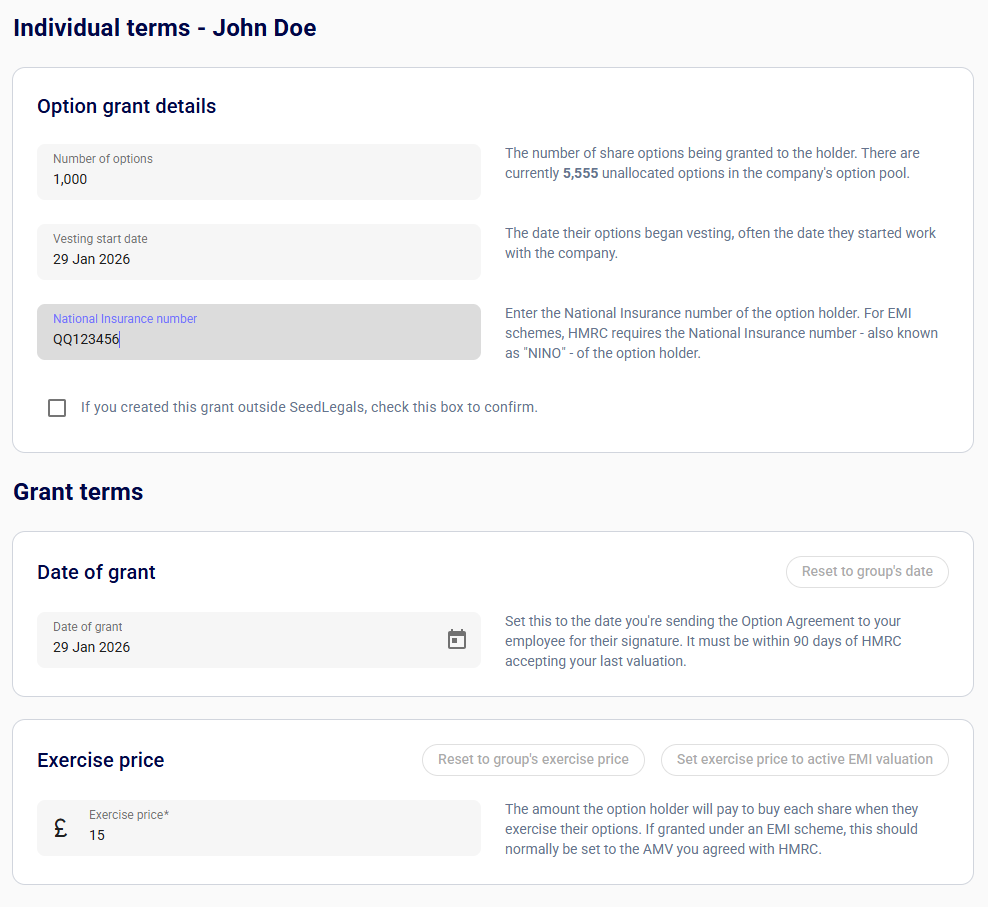This screenshot has height=907, width=988.
Task: Set exercise price to active EMI valuation
Action: [x=804, y=759]
